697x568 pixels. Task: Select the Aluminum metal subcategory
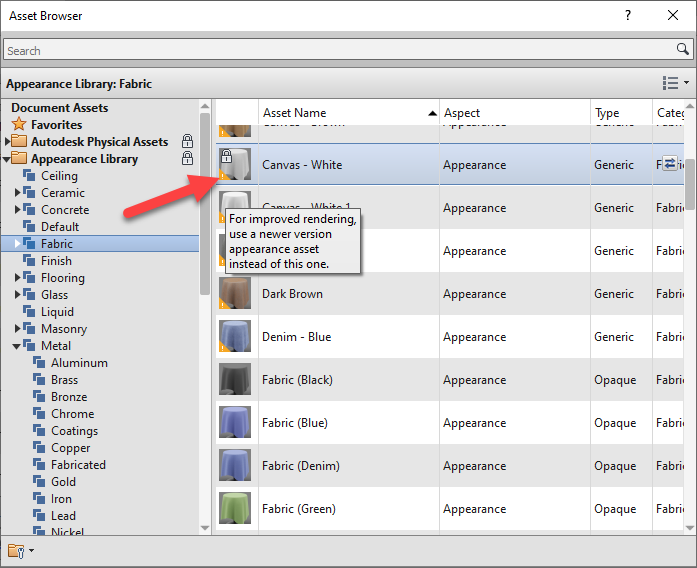click(x=79, y=363)
